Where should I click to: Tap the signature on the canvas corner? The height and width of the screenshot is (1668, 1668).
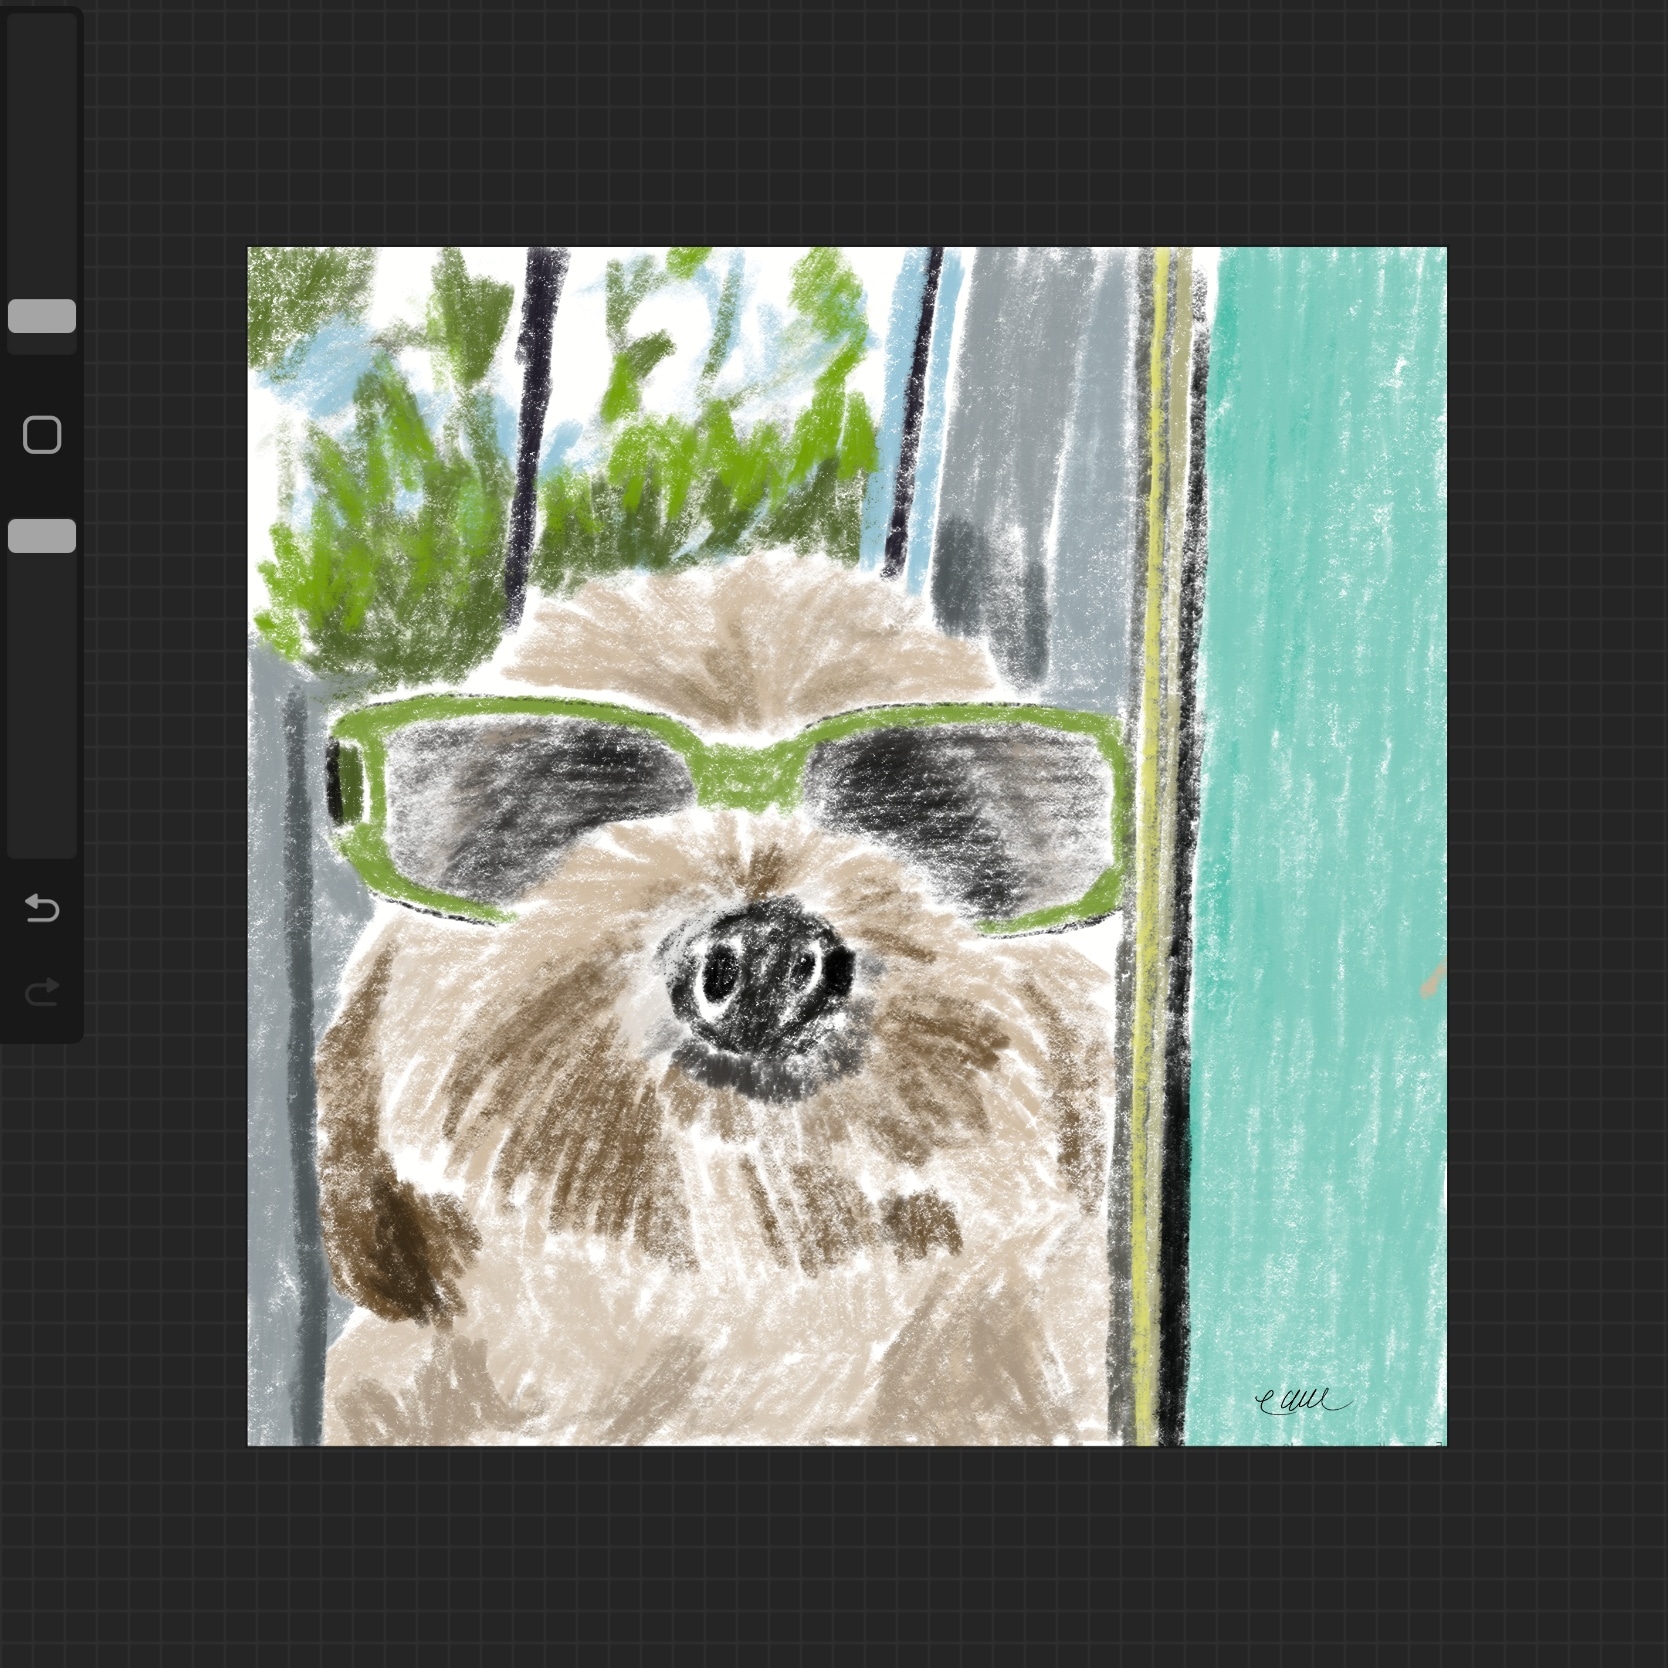tap(1302, 1402)
